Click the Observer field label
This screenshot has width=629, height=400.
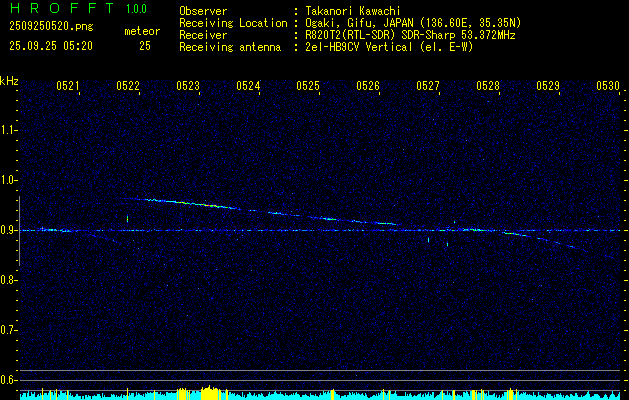tap(203, 11)
